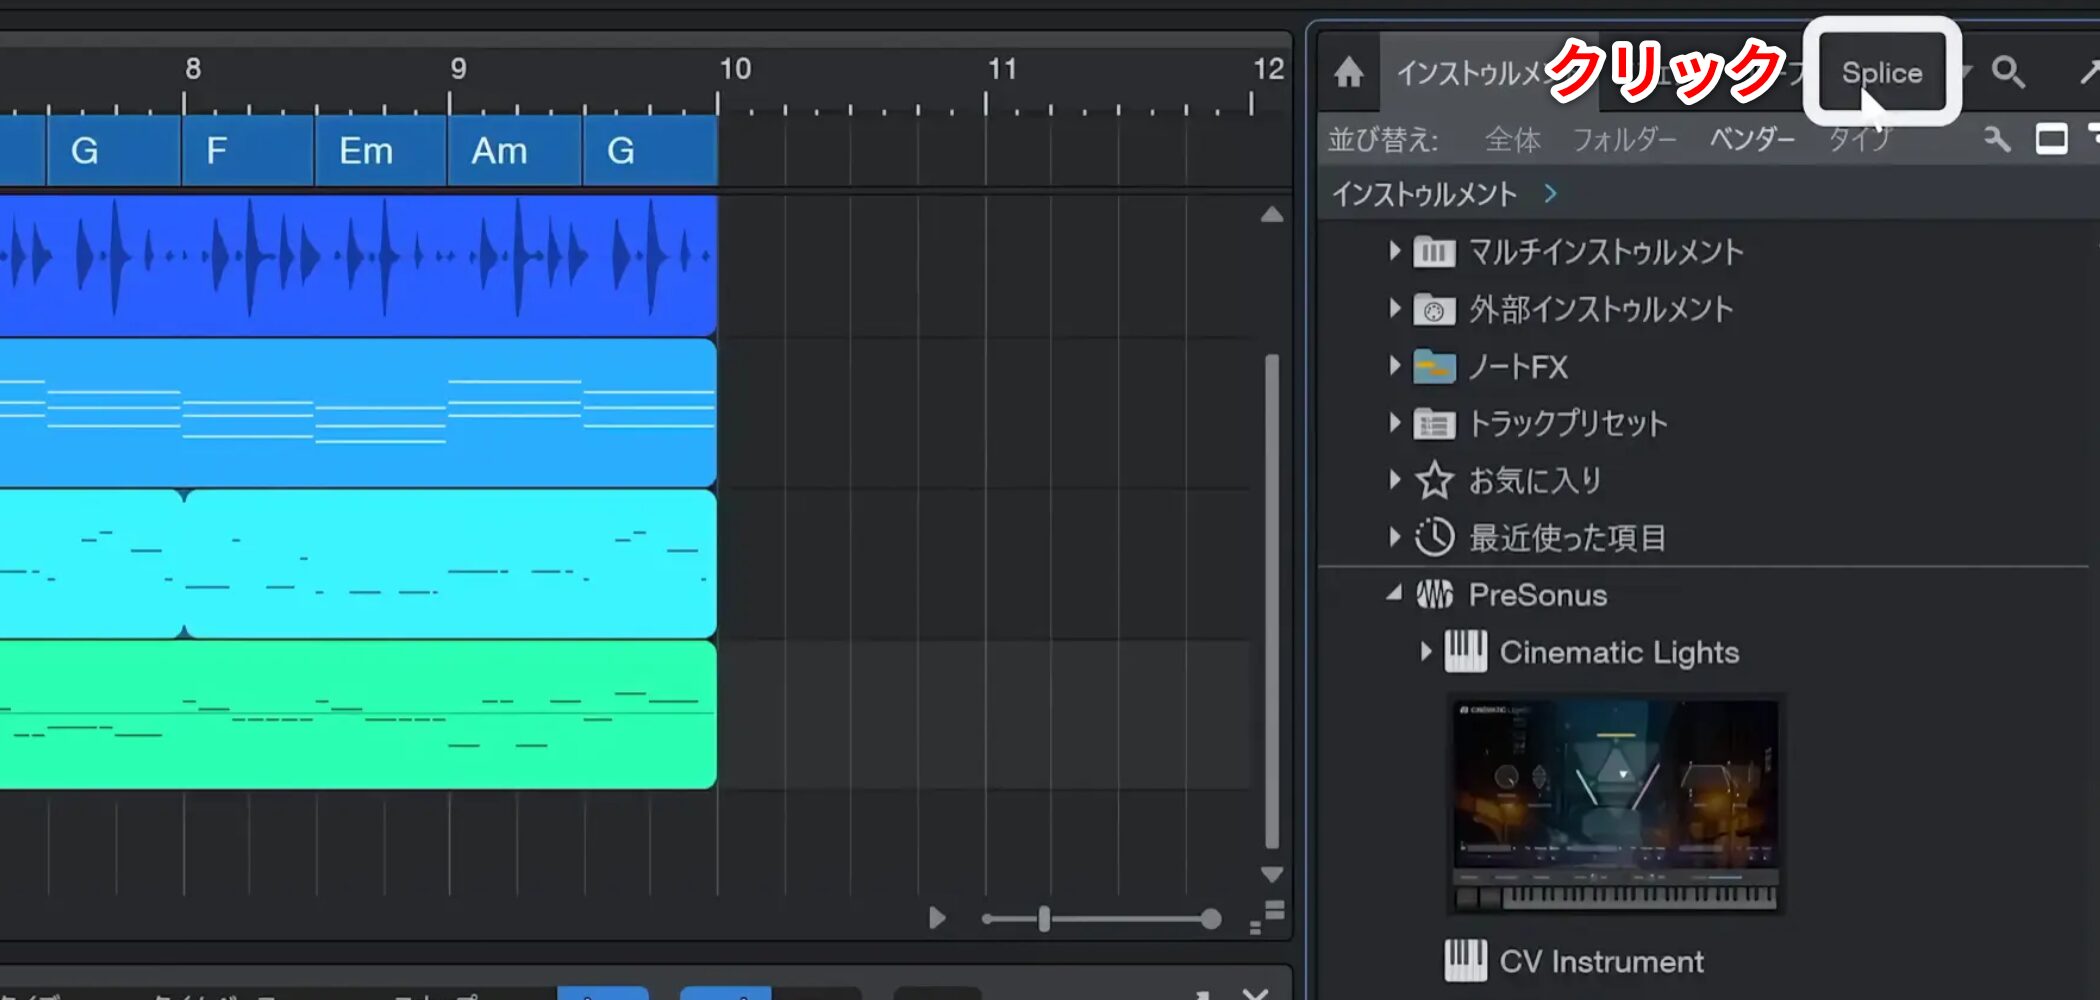The width and height of the screenshot is (2100, 1000).
Task: Click the browser Home icon
Action: (x=1348, y=72)
